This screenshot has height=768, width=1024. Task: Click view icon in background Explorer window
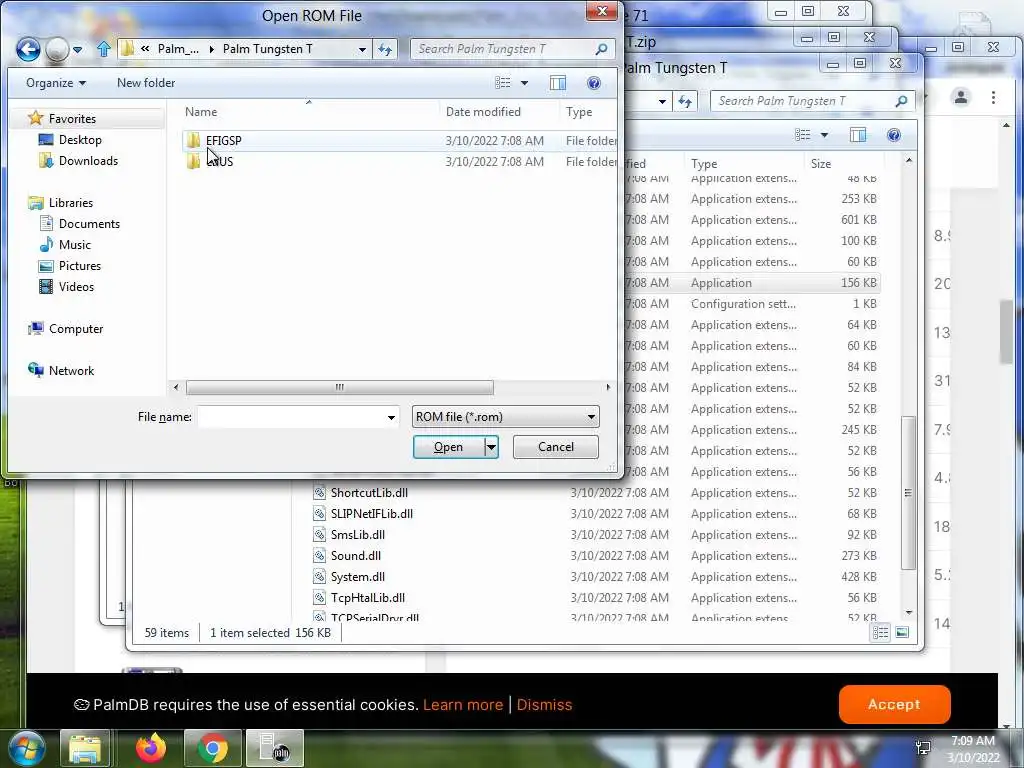803,135
